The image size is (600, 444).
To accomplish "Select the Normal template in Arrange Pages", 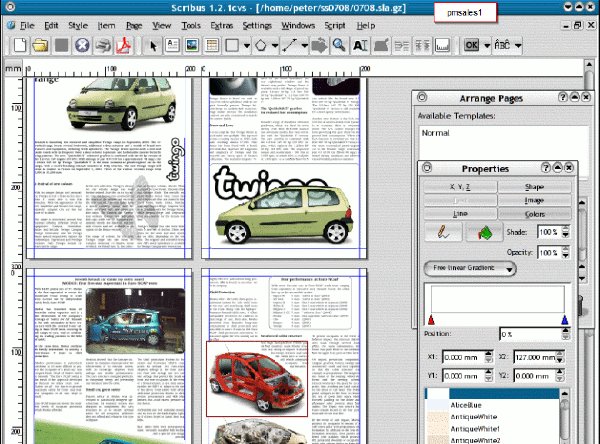I will (x=435, y=133).
